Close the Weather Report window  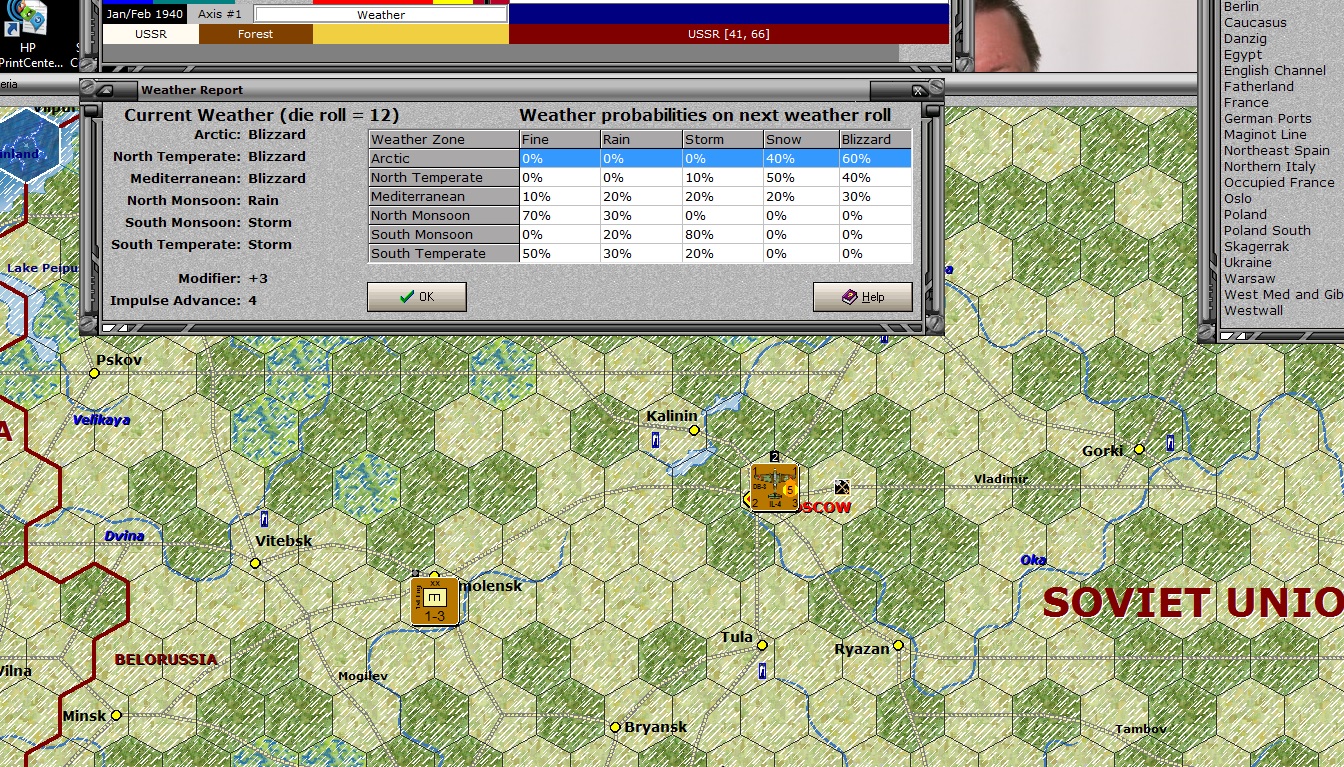point(920,90)
